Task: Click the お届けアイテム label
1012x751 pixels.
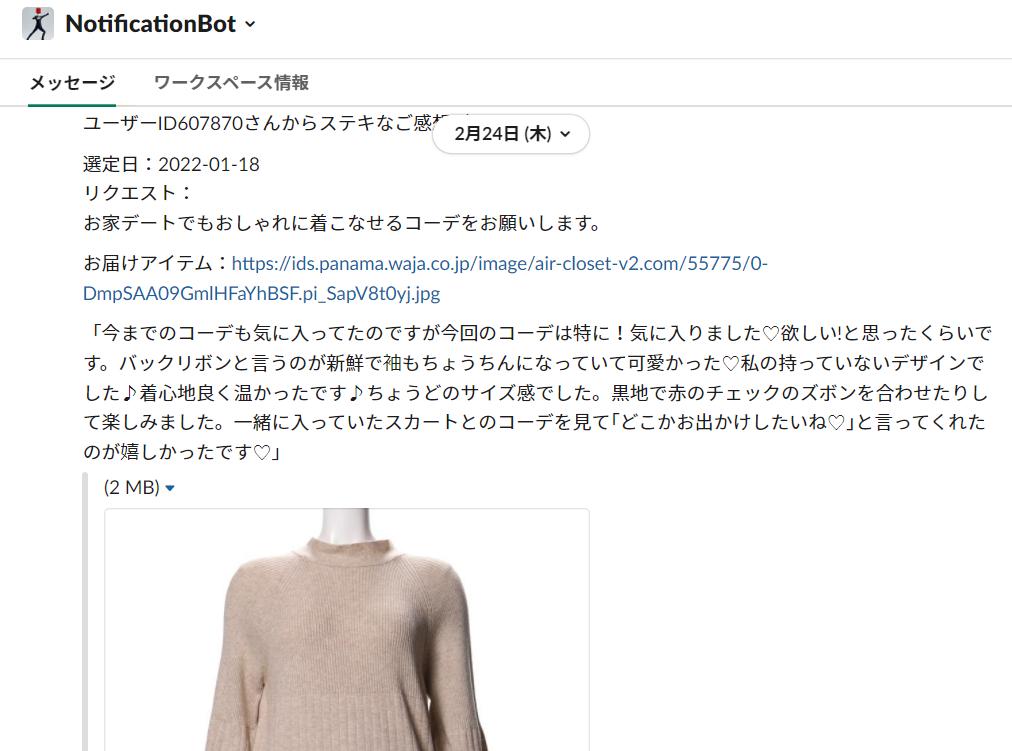Action: [156, 263]
